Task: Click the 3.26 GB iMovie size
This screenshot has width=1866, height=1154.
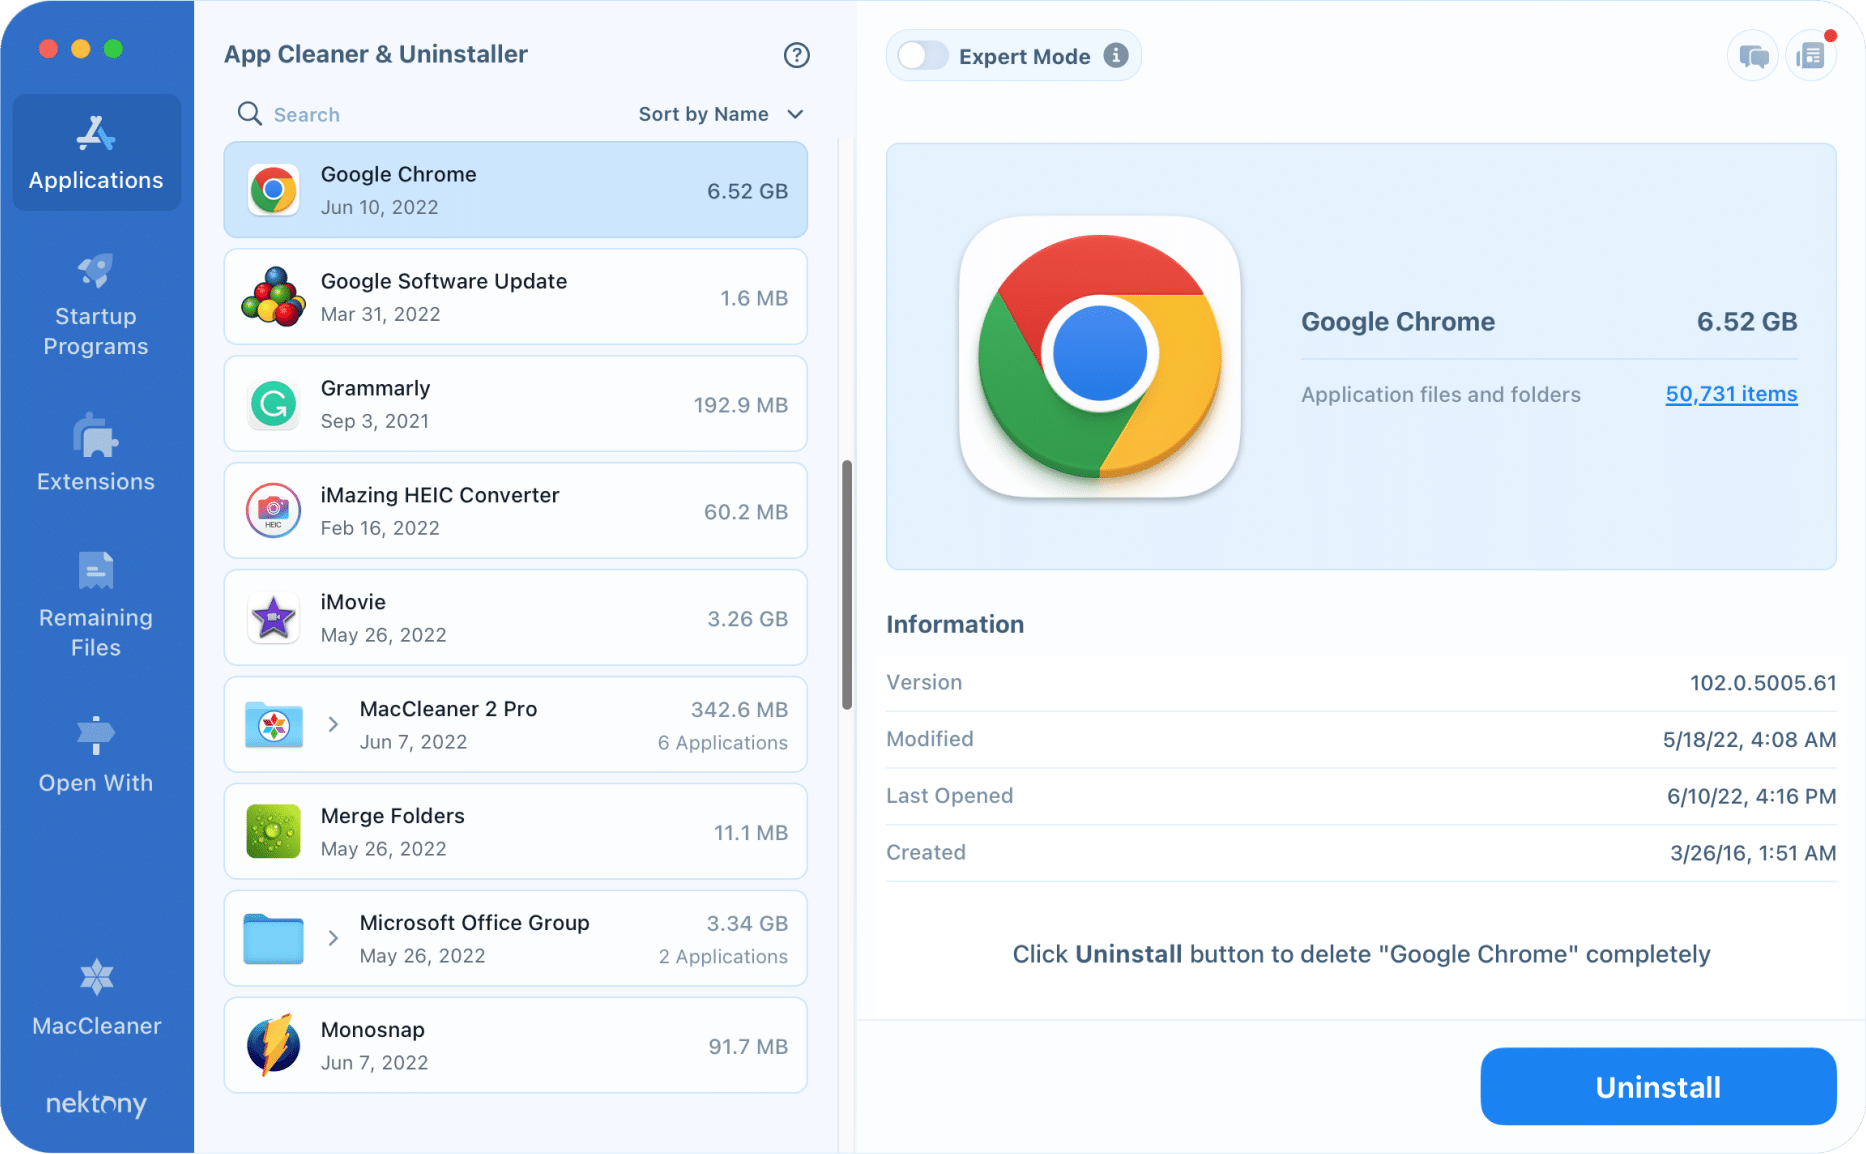Action: click(x=748, y=619)
